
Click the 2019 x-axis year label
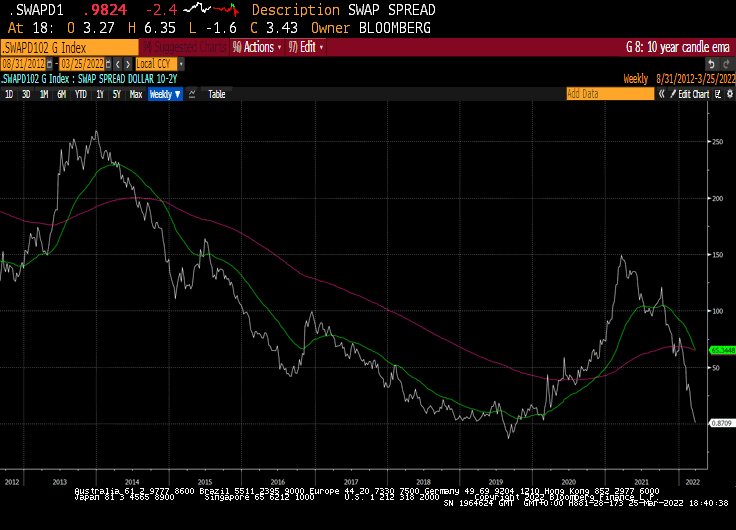pos(496,482)
